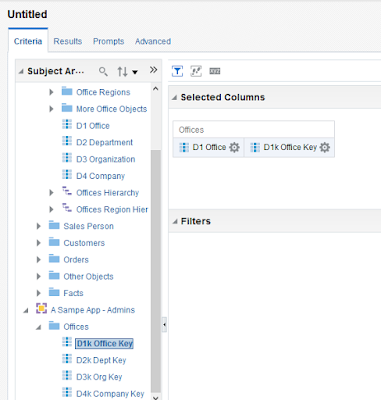The height and width of the screenshot is (400, 381).
Task: Switch to the Results tab
Action: click(68, 41)
